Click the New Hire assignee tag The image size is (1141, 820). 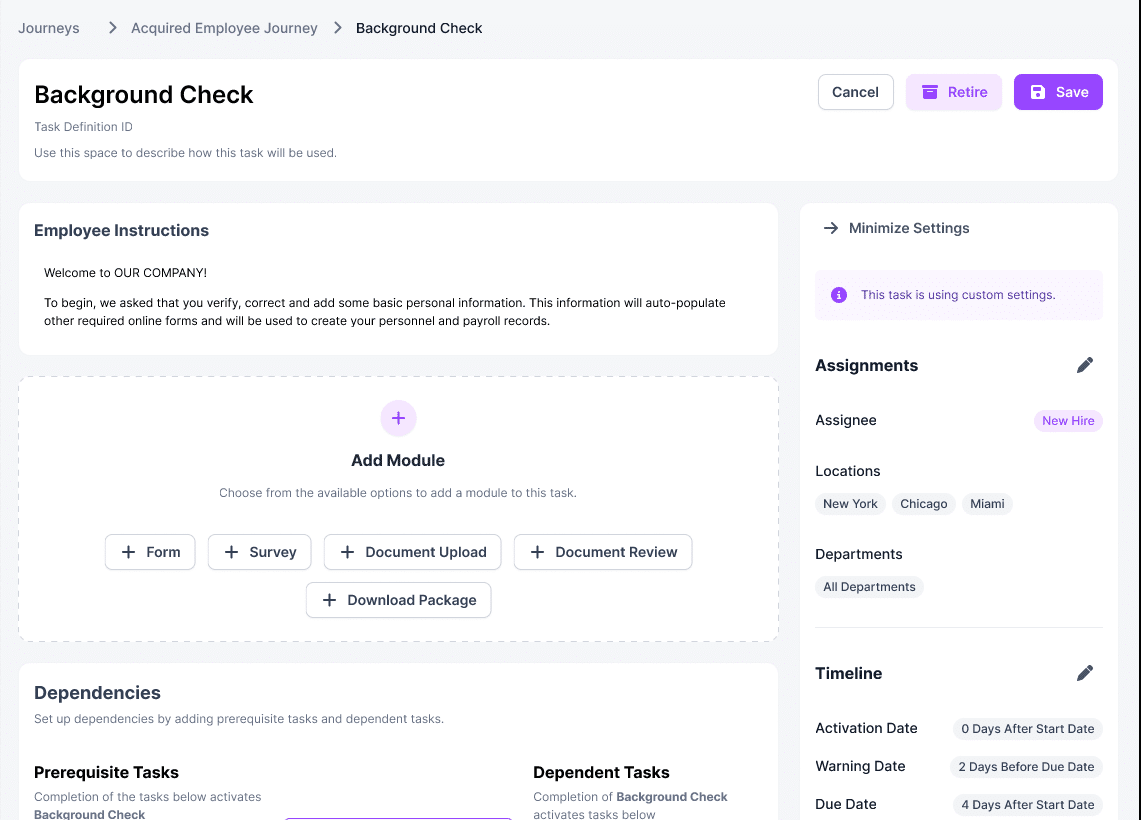[1068, 421]
